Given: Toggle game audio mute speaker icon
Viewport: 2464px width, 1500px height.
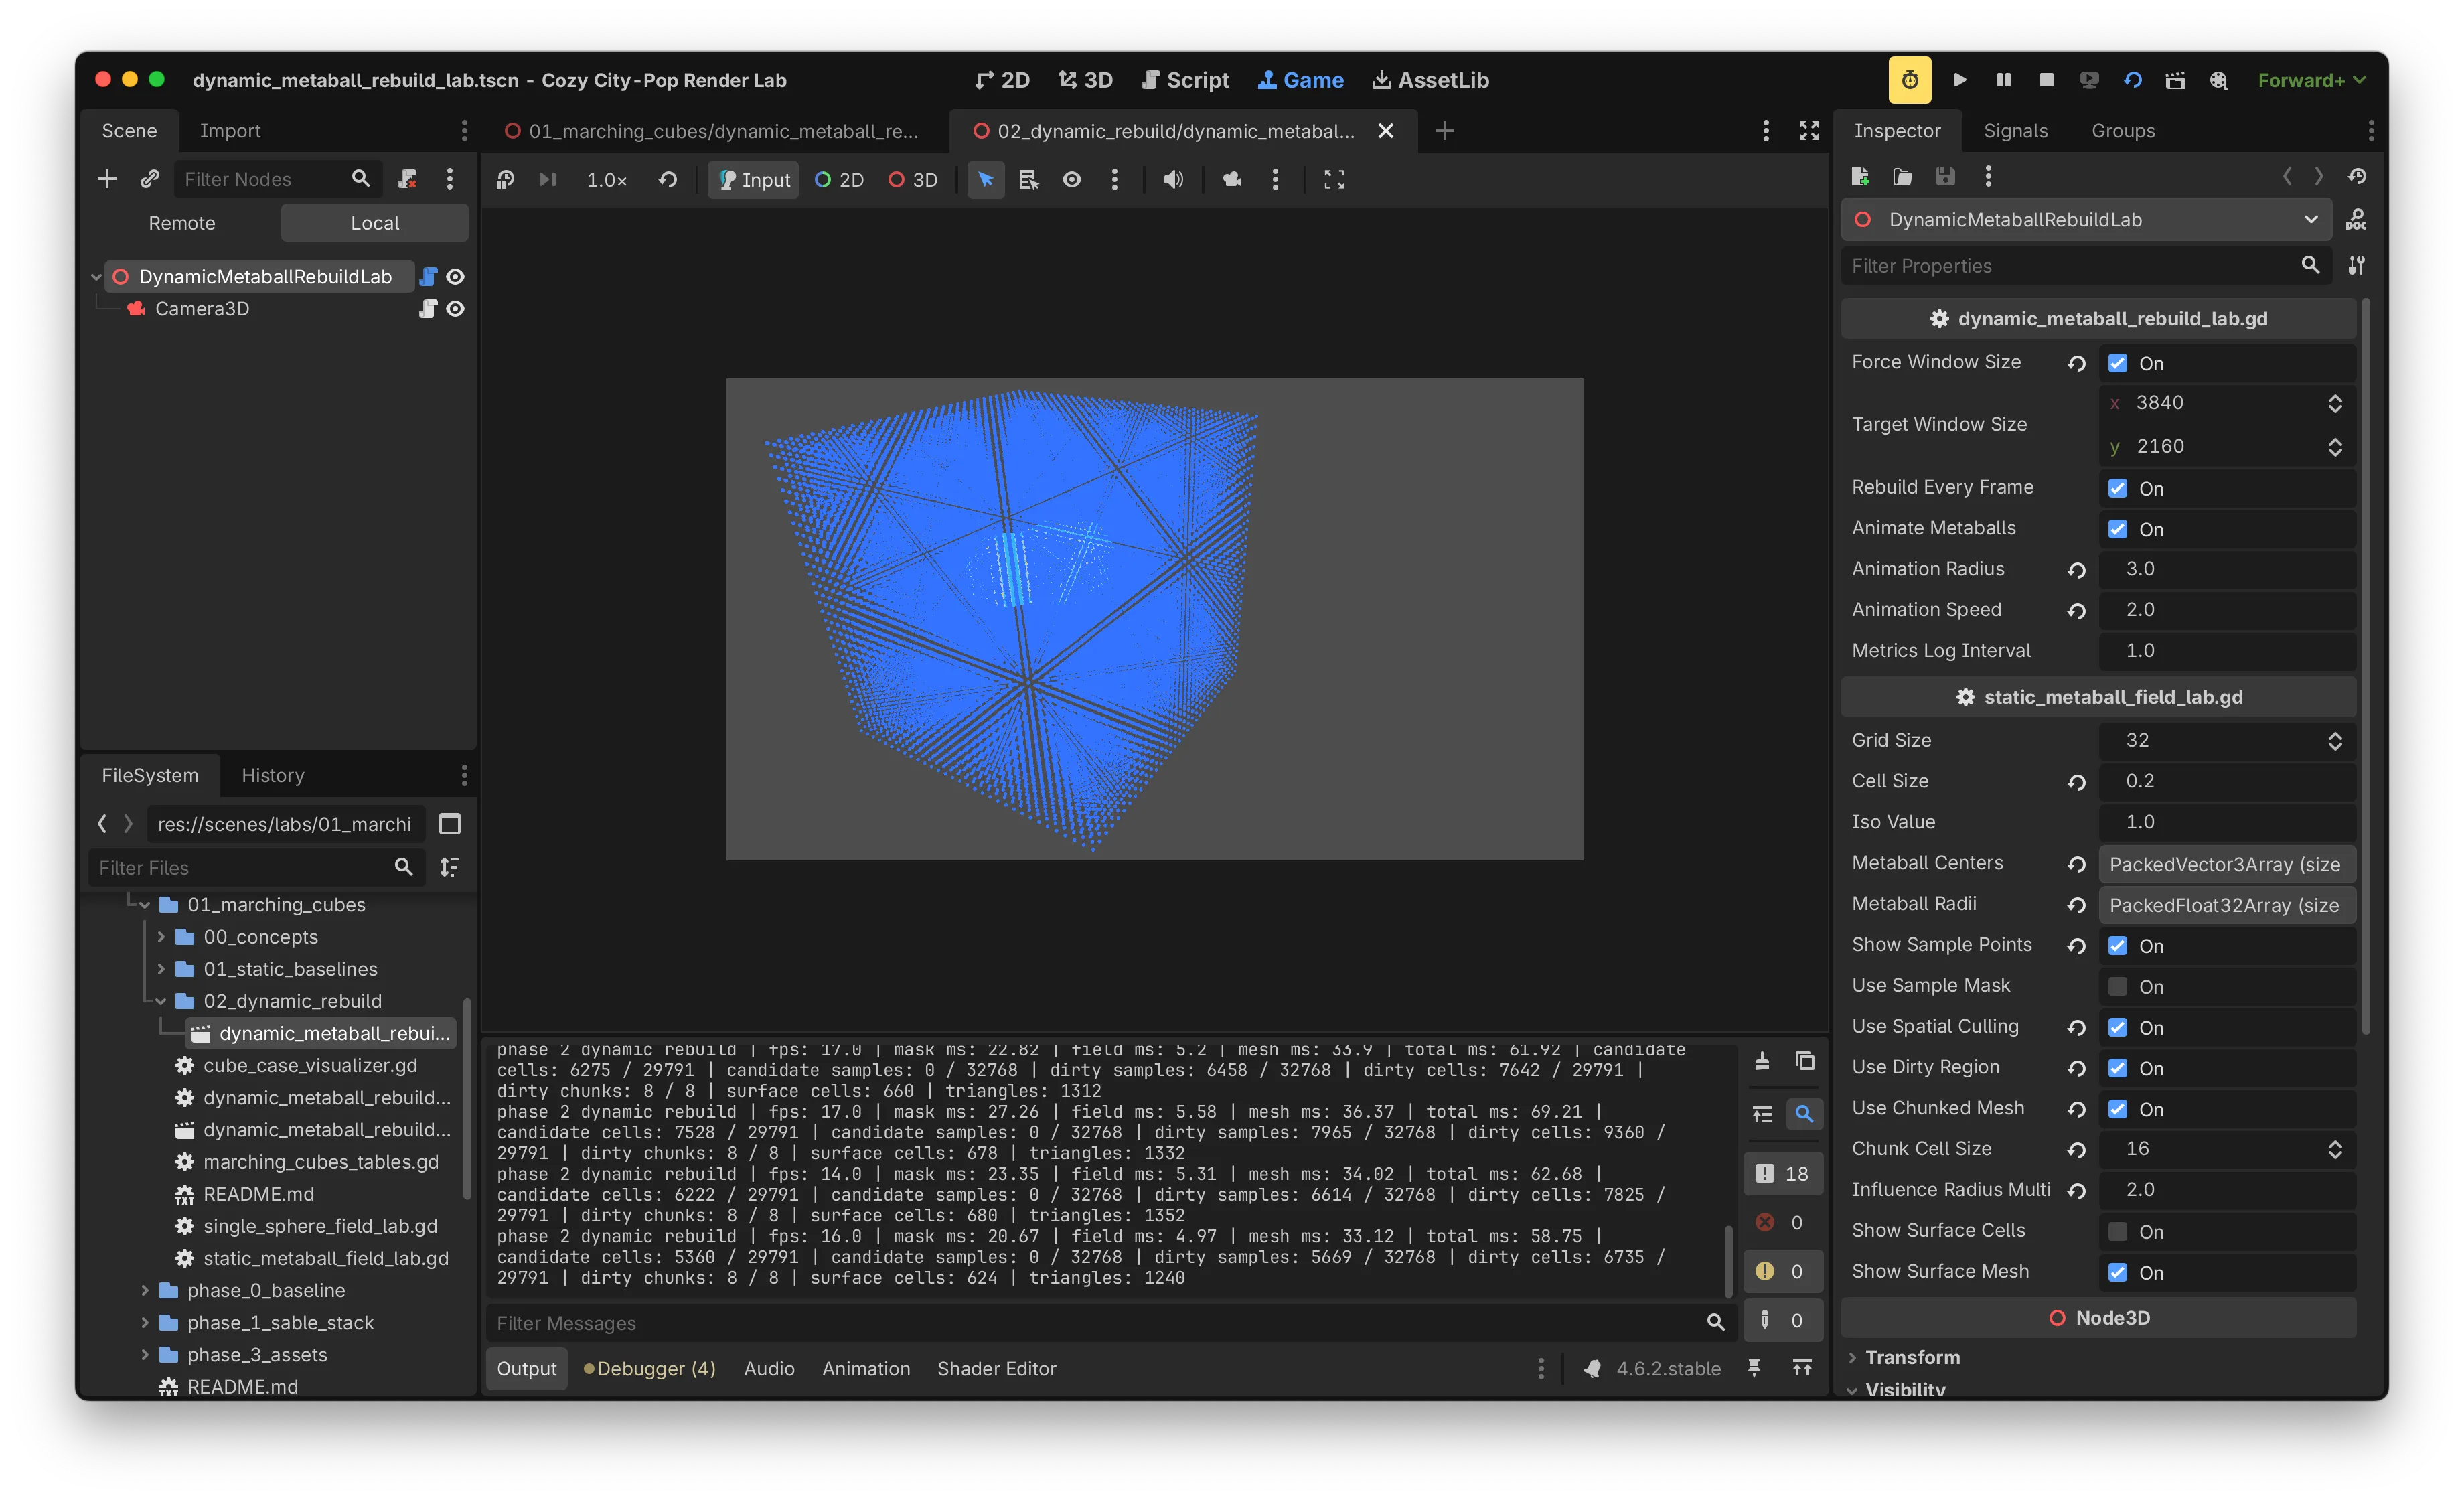Looking at the screenshot, I should (1173, 180).
